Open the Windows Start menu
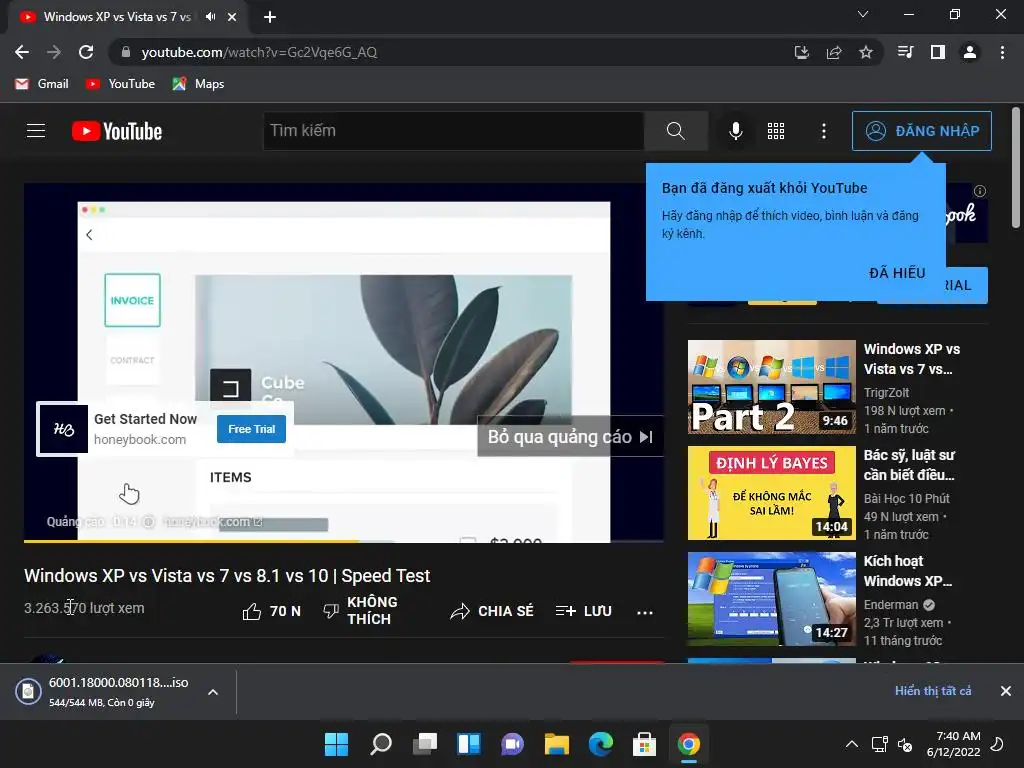Screen dimensions: 1024x768 coord(336,744)
